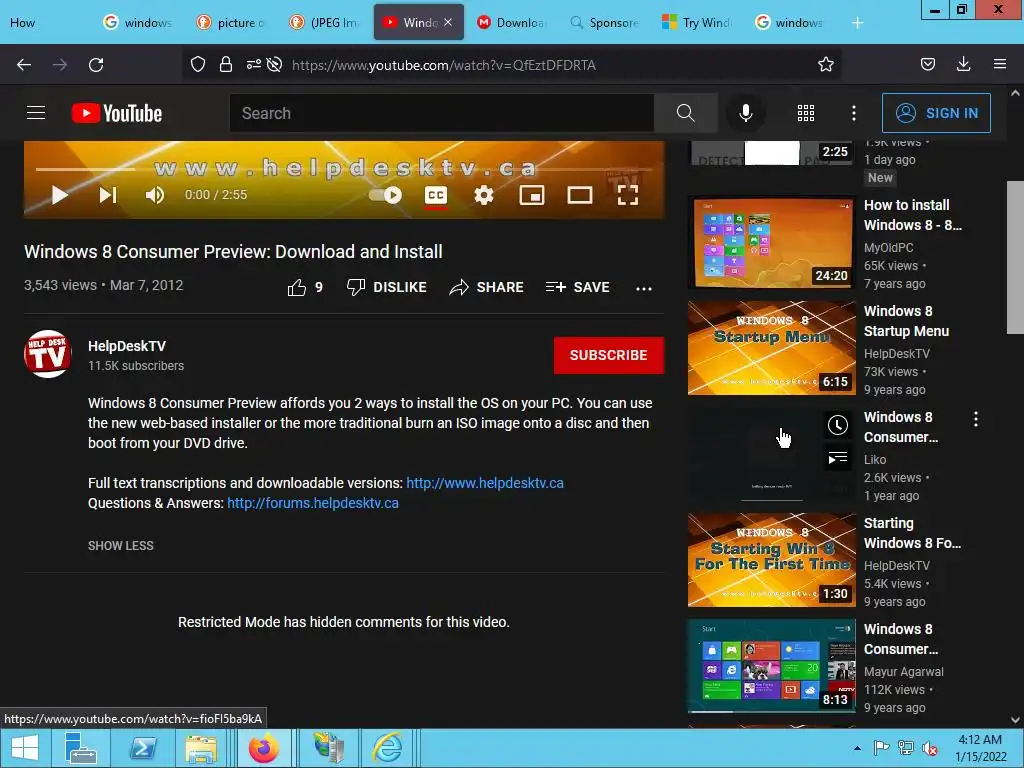Open the Windows Start button
Viewport: 1024px width, 768px height.
click(x=25, y=748)
